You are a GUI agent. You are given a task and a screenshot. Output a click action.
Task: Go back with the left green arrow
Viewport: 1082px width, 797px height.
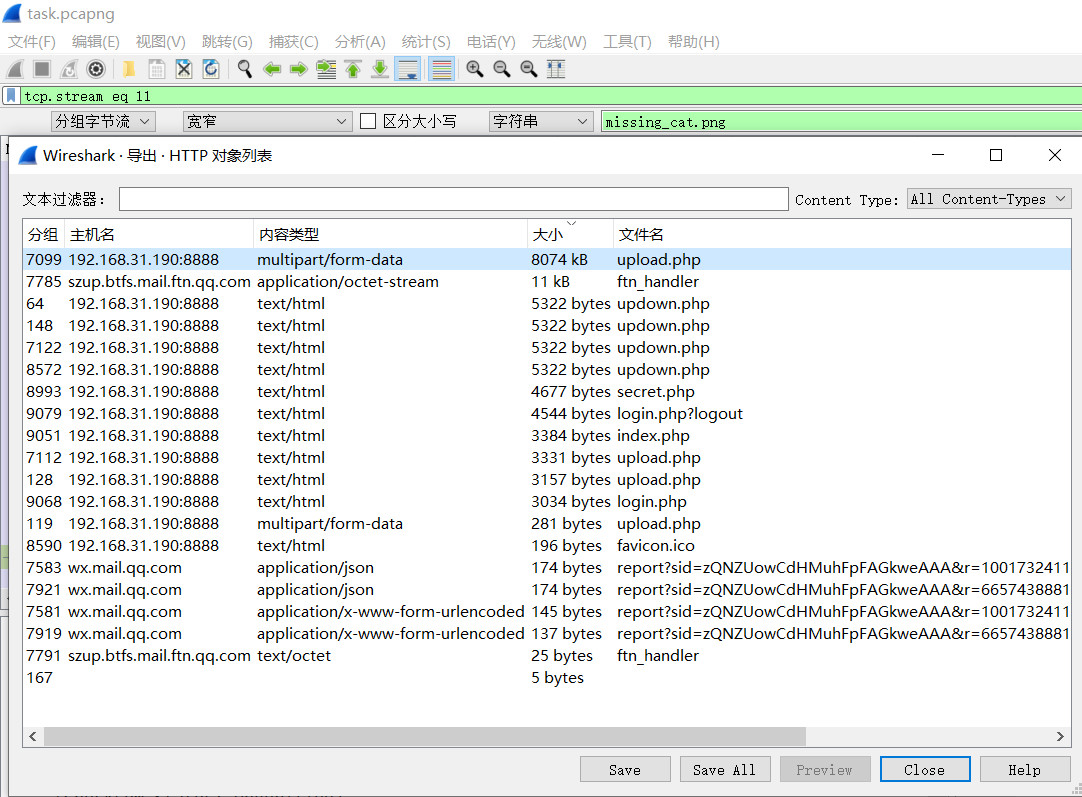(x=272, y=69)
